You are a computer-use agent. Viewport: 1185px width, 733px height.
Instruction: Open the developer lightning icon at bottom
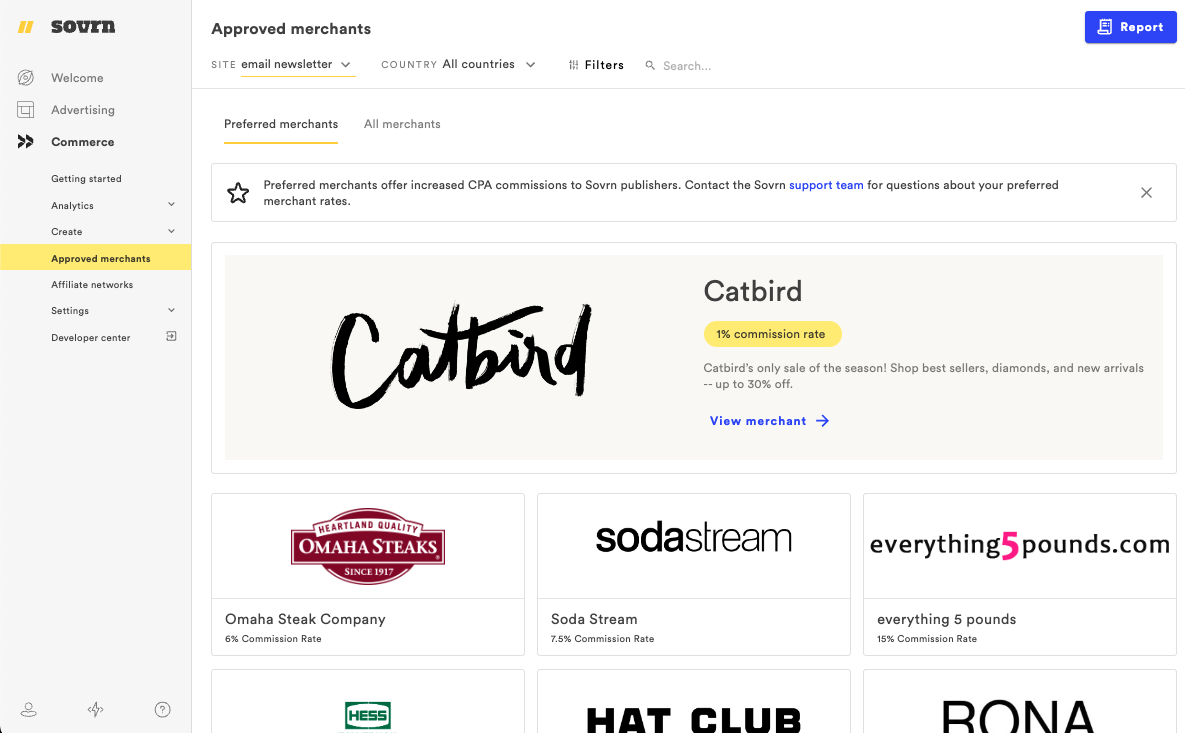[95, 709]
